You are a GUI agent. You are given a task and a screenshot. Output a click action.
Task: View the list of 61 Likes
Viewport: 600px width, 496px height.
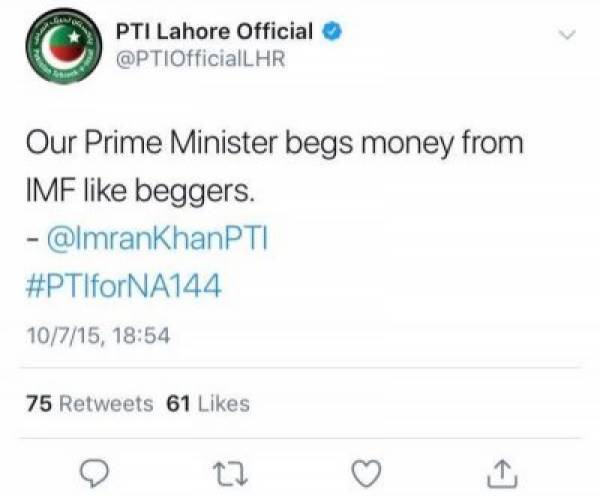point(208,404)
